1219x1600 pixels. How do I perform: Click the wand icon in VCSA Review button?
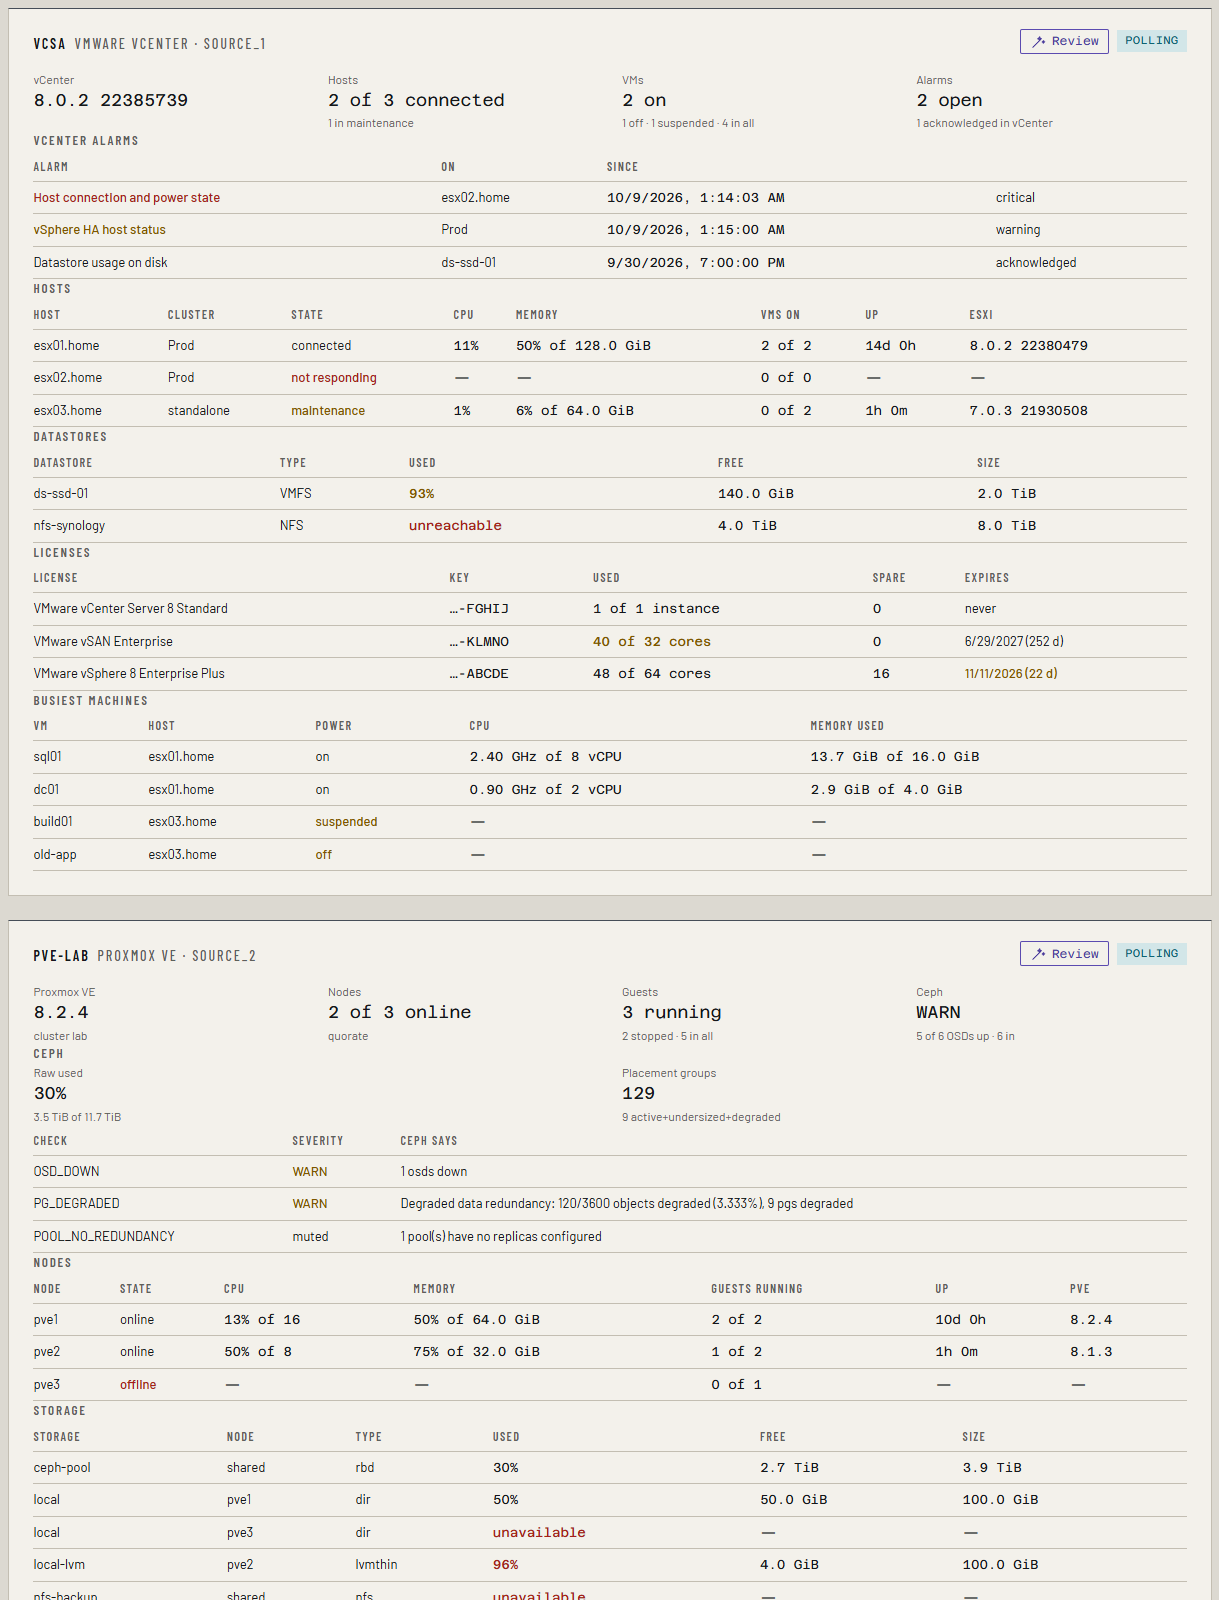[x=1039, y=41]
